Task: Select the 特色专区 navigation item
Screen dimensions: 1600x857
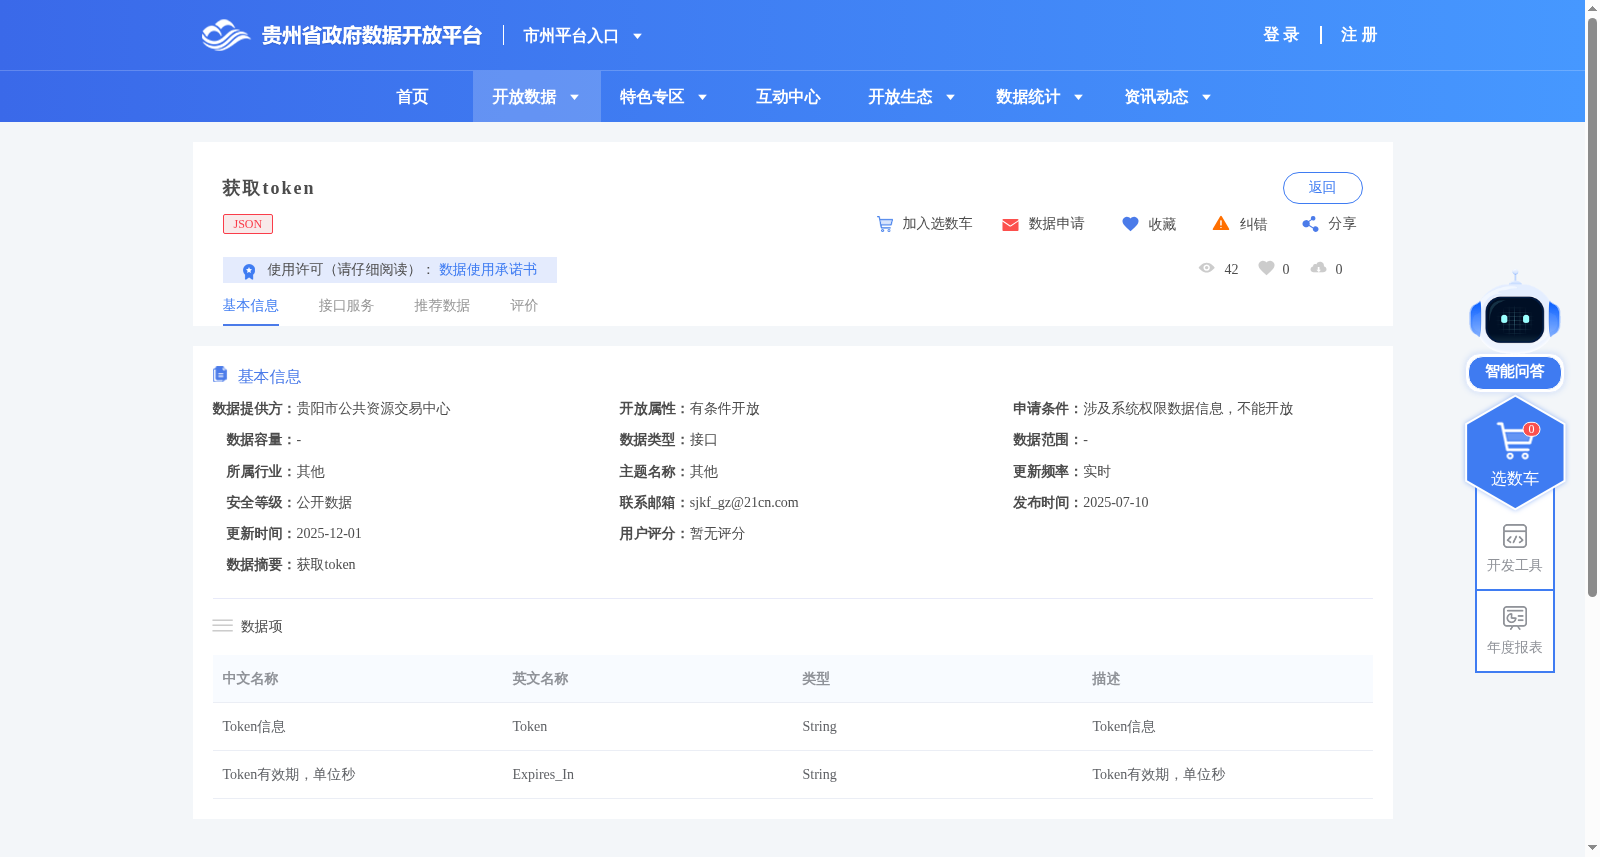Action: (652, 97)
